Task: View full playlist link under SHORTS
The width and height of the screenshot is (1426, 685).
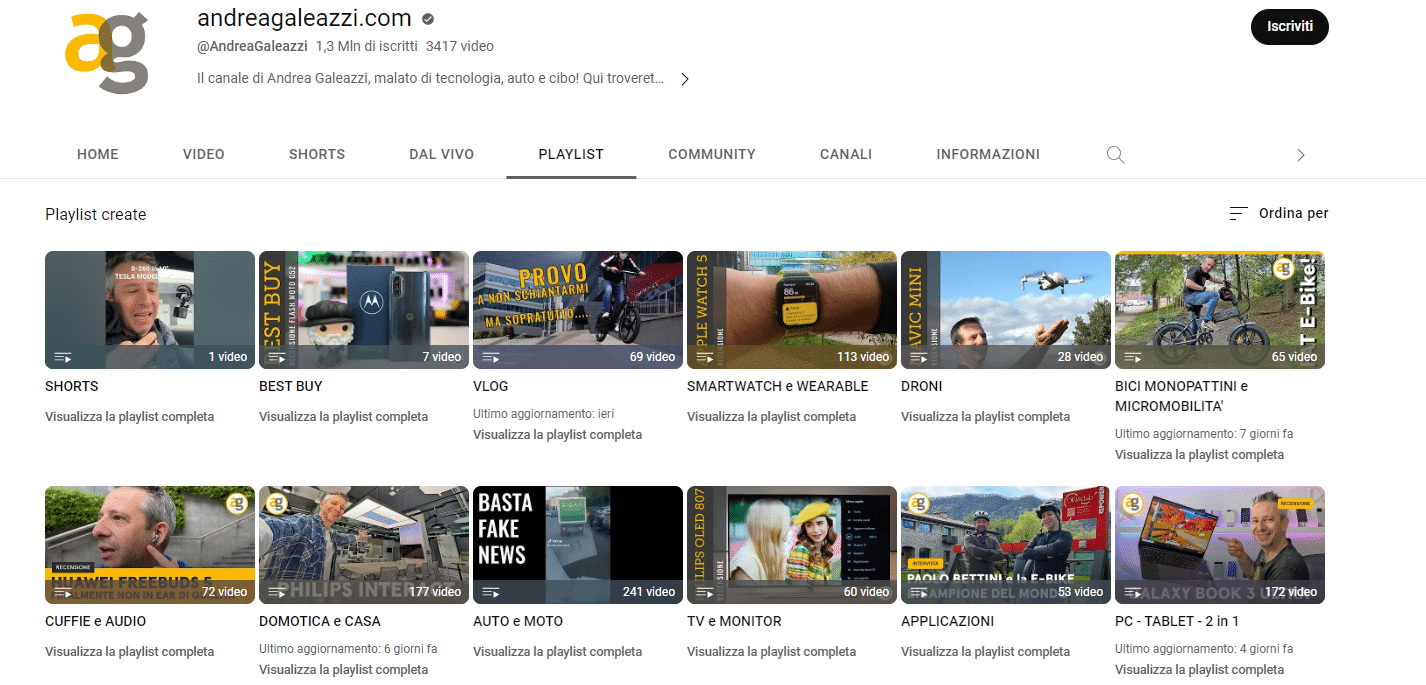Action: [129, 417]
